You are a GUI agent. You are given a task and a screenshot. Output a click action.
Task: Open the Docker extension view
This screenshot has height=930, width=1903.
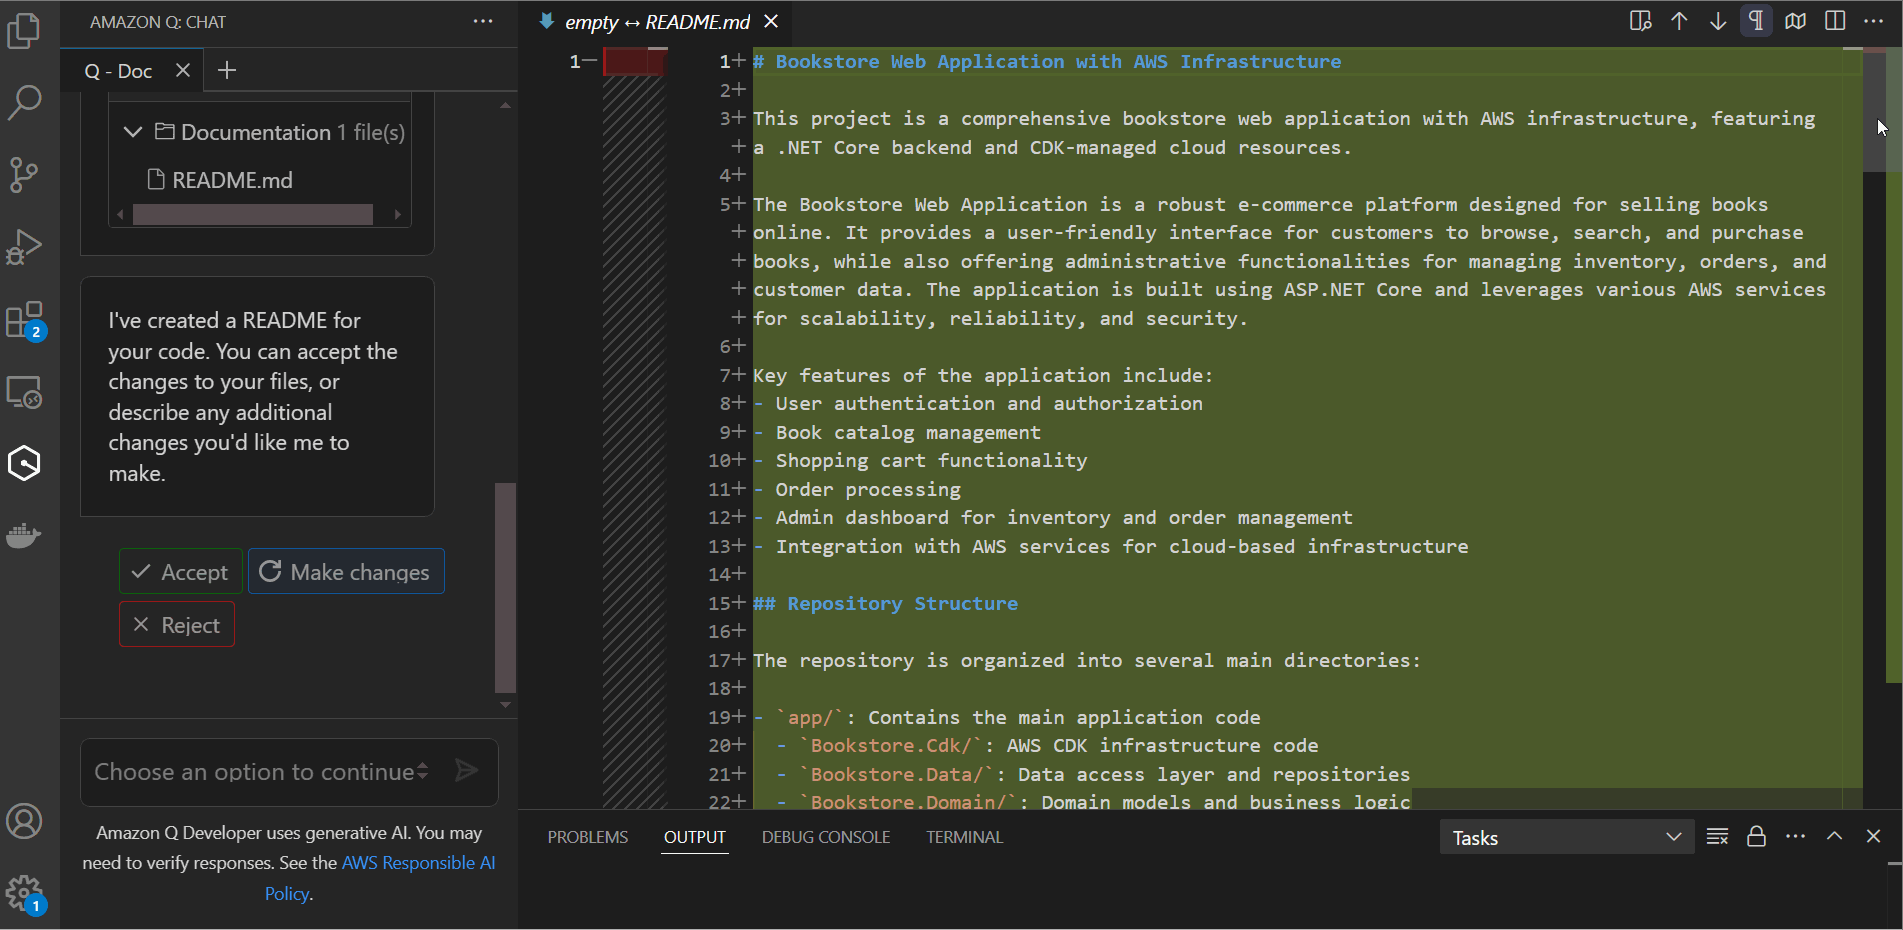pos(24,536)
